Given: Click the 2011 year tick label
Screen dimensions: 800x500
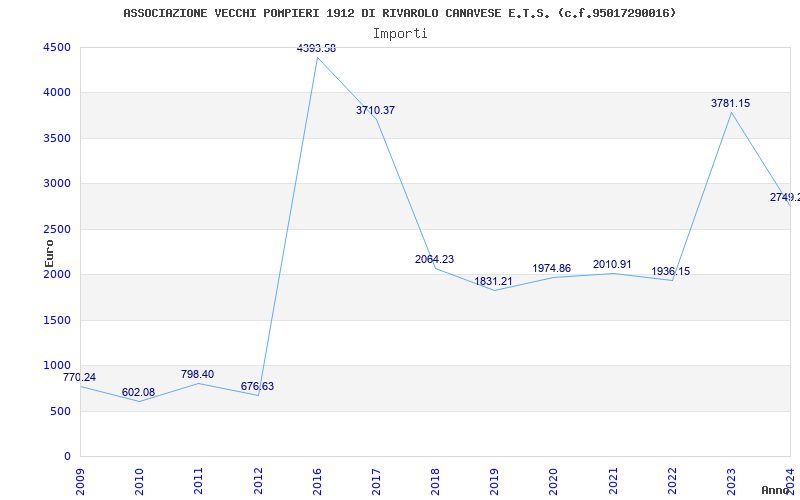Looking at the screenshot, I should (x=198, y=481).
